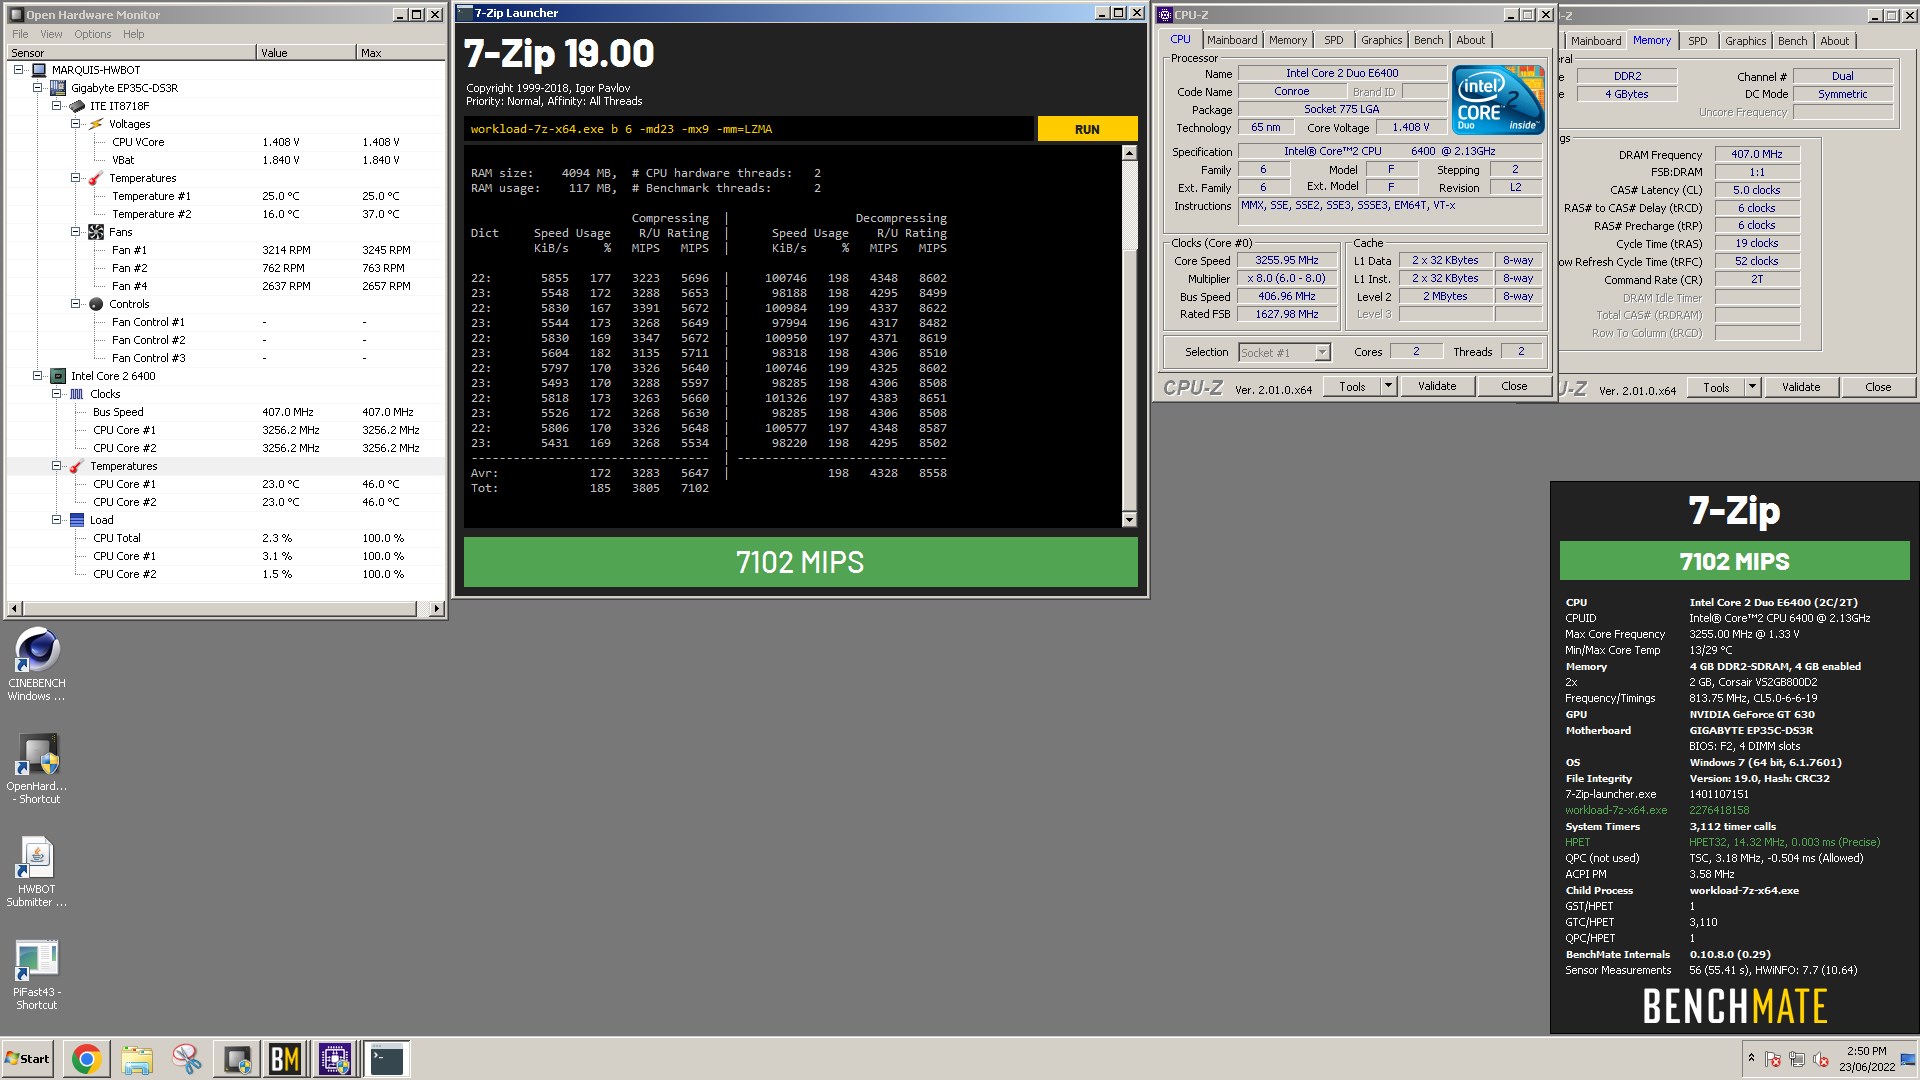Collapse the Controls group
The width and height of the screenshot is (1920, 1080).
(x=76, y=304)
